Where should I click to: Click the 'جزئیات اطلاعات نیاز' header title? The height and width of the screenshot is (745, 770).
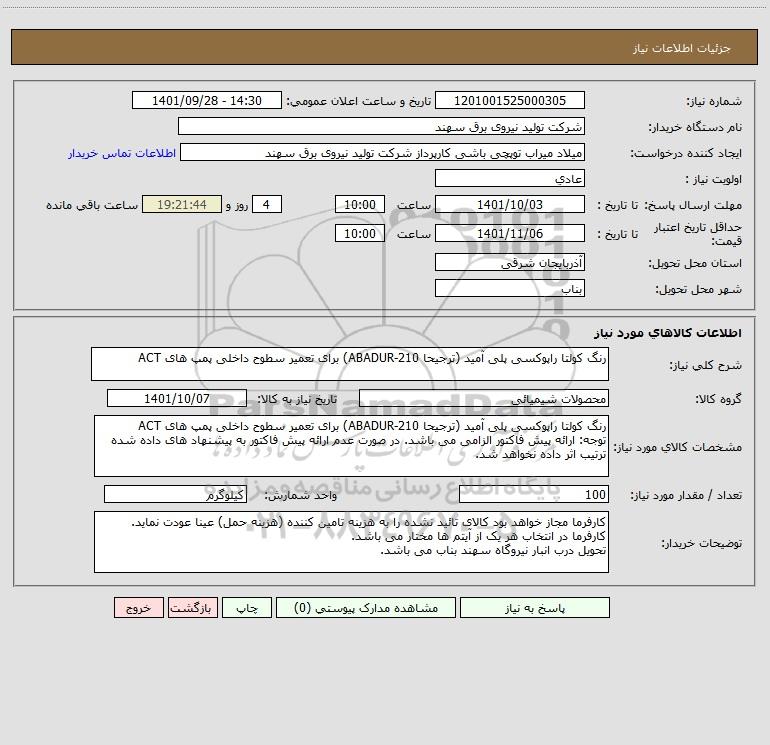[x=681, y=48]
